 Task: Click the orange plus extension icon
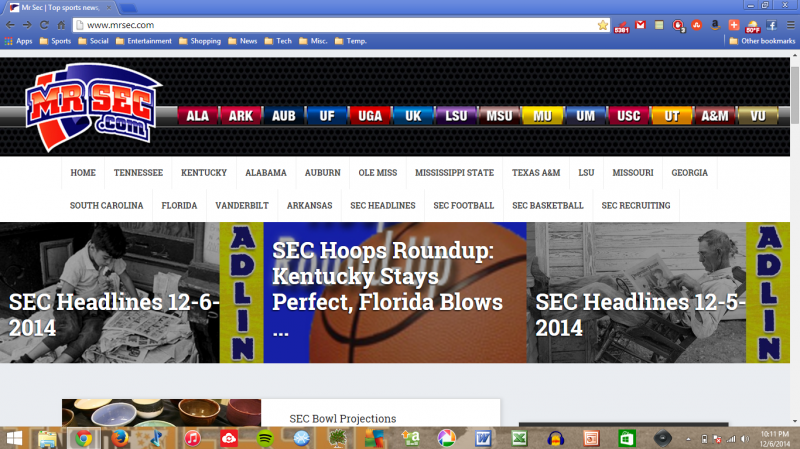tap(734, 25)
